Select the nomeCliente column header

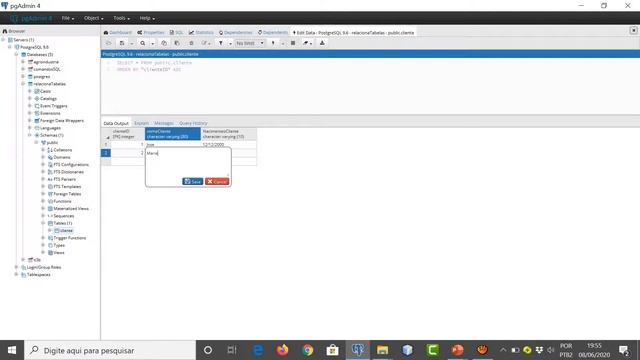tap(173, 134)
